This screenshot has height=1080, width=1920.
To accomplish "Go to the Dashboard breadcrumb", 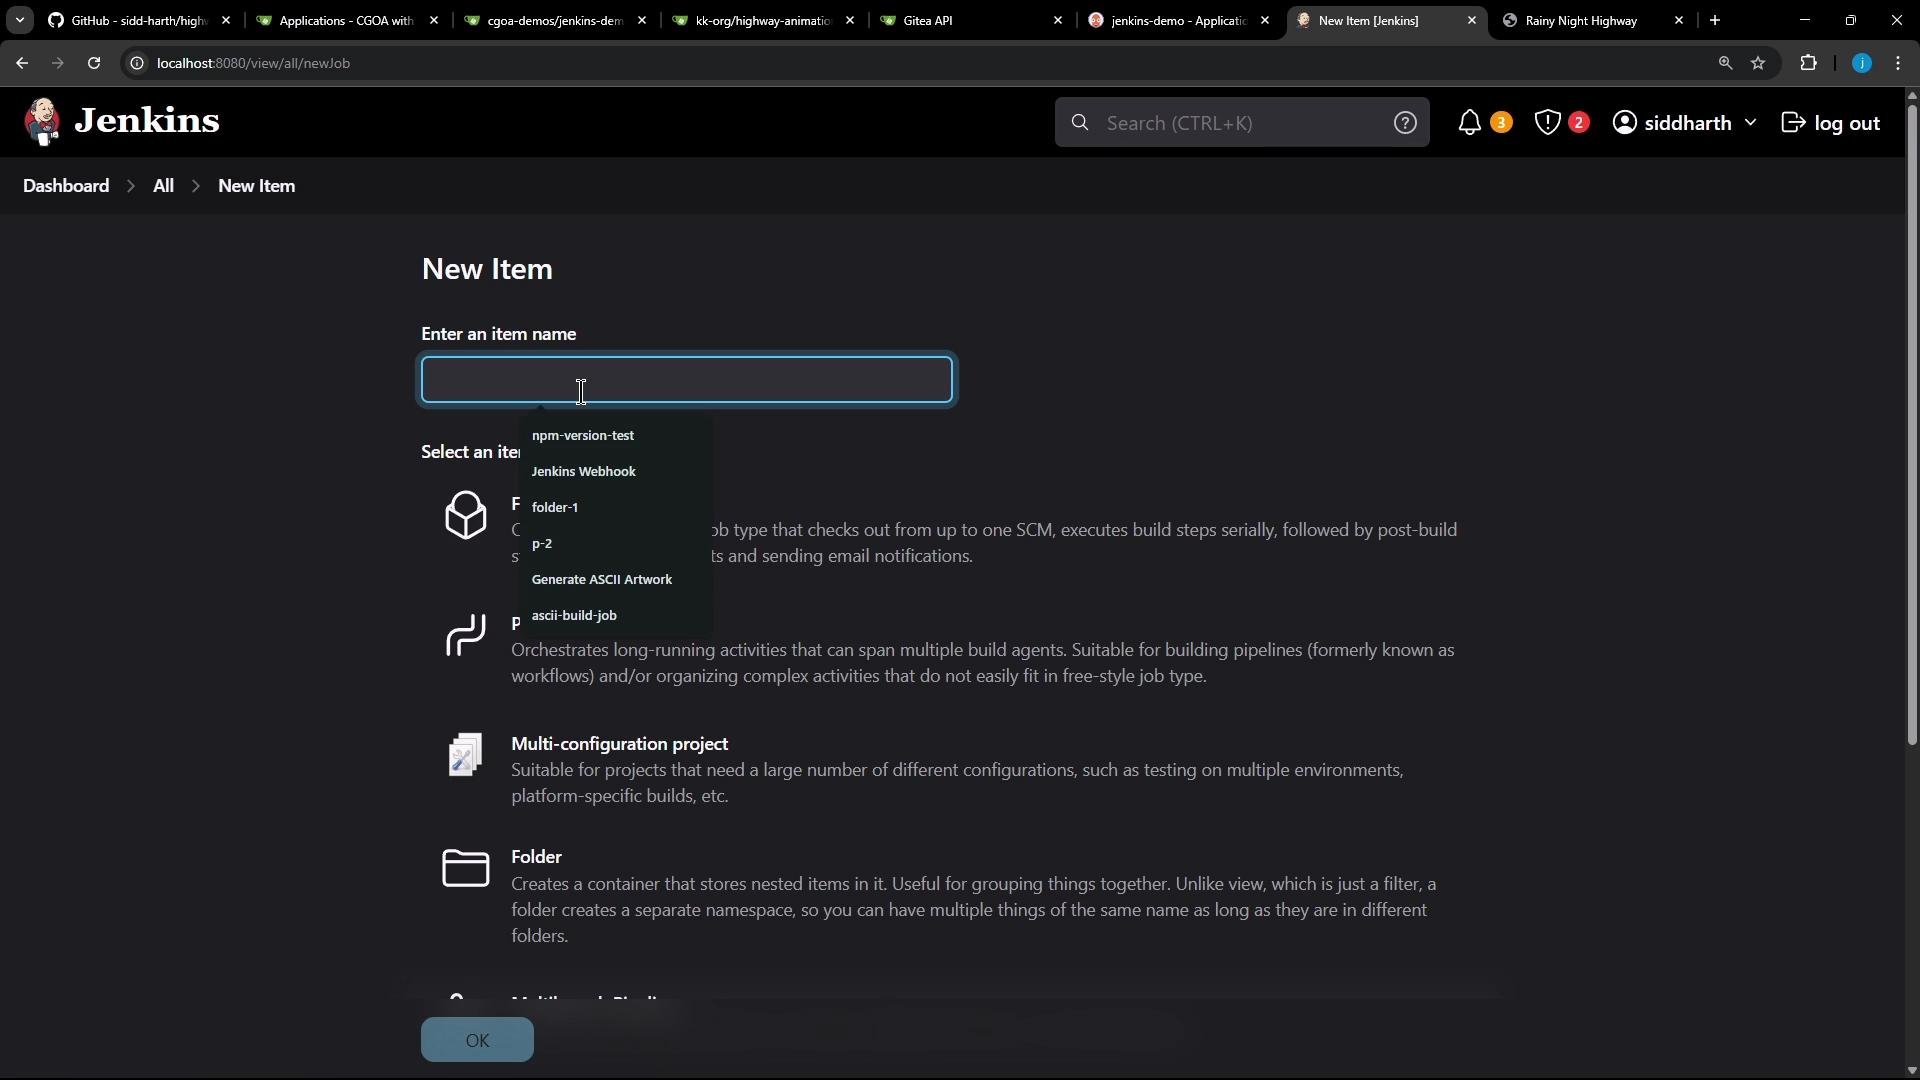I will (66, 186).
